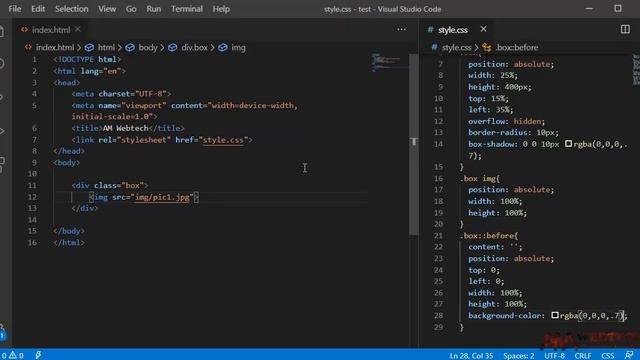The height and width of the screenshot is (360, 640).
Task: Open Search icon in activity bar
Action: (x=2, y=64)
